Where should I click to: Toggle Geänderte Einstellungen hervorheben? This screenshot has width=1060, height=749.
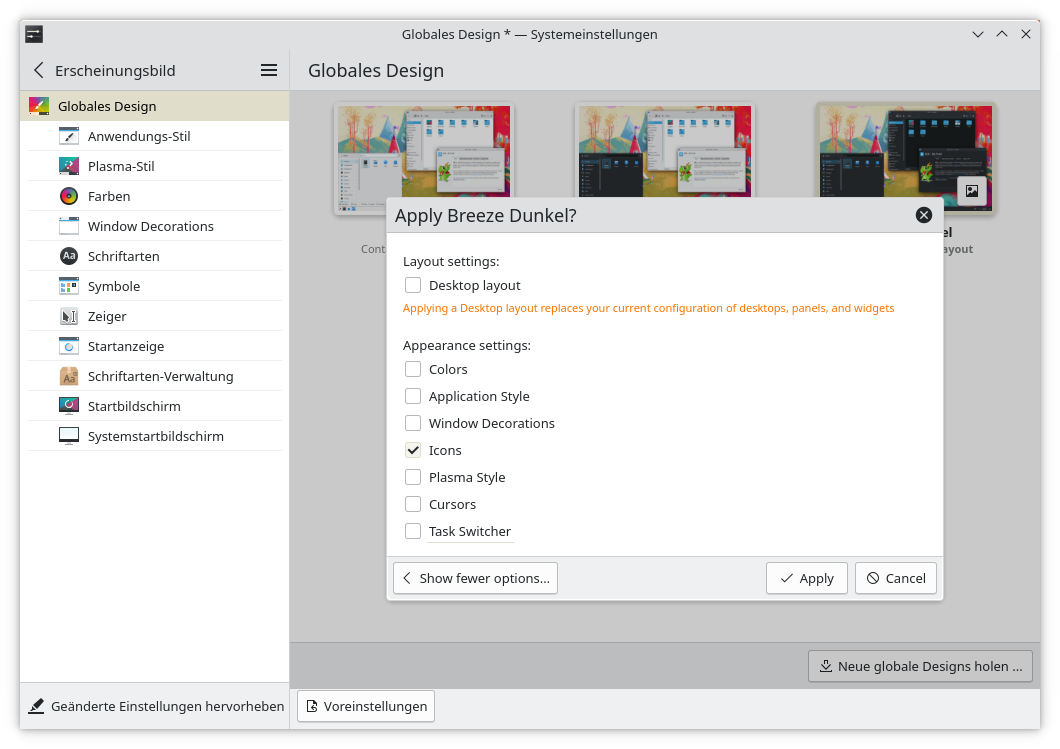click(155, 706)
